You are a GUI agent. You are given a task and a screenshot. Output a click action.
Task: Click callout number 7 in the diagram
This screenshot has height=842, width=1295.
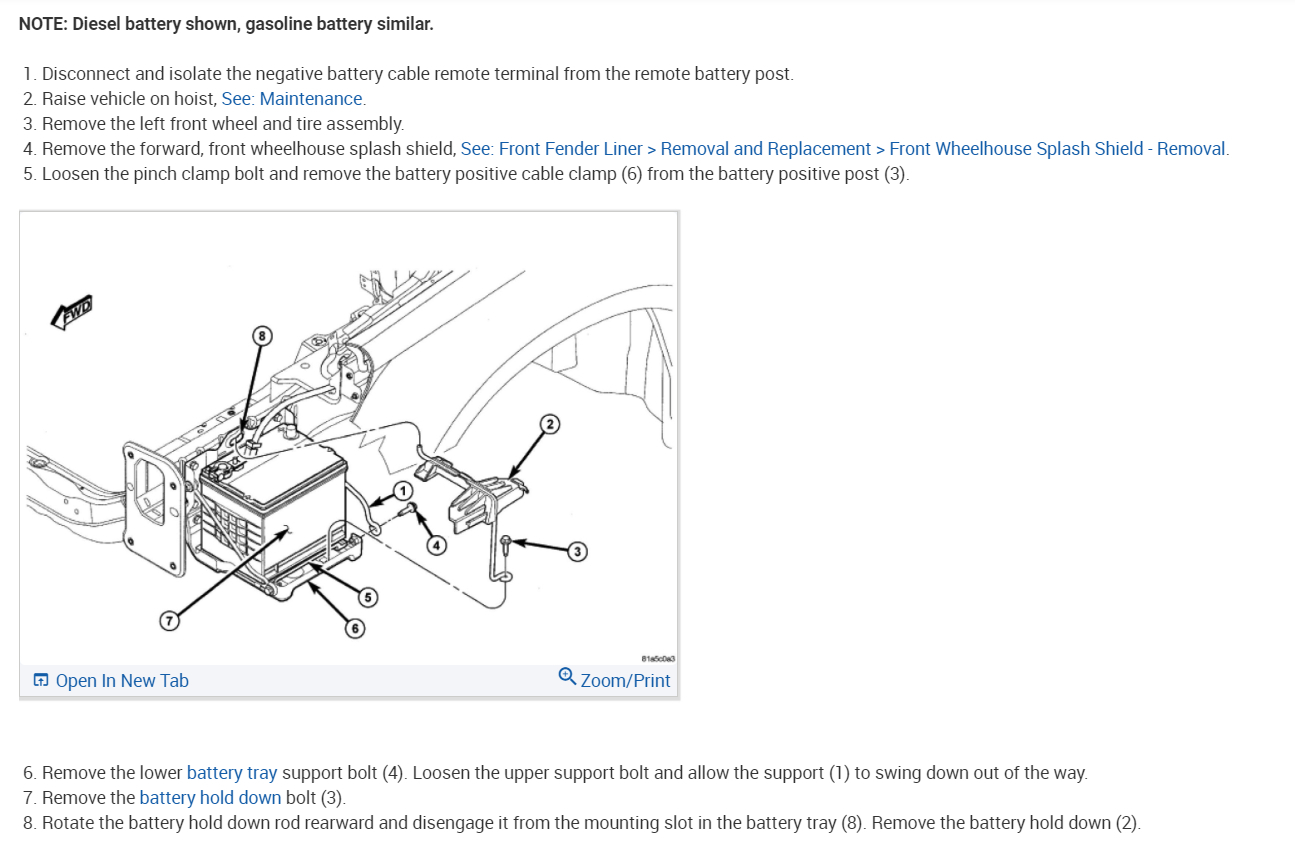(x=170, y=621)
